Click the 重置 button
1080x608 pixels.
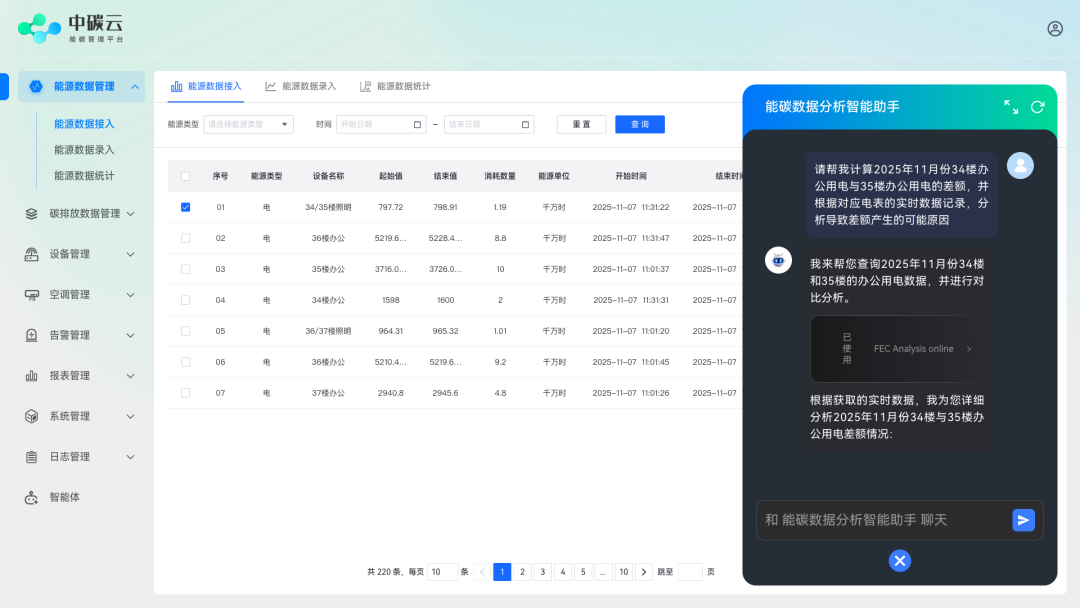pyautogui.click(x=581, y=125)
